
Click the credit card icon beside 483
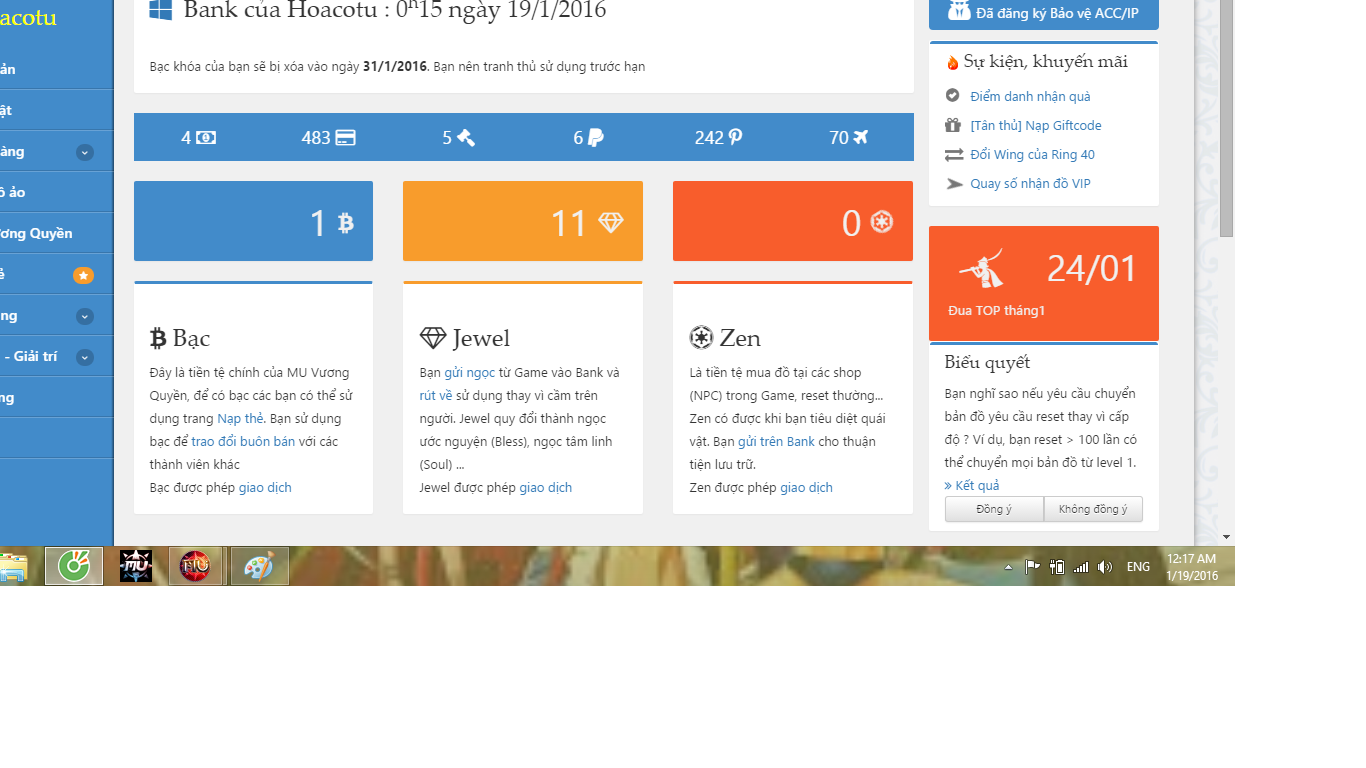345,138
